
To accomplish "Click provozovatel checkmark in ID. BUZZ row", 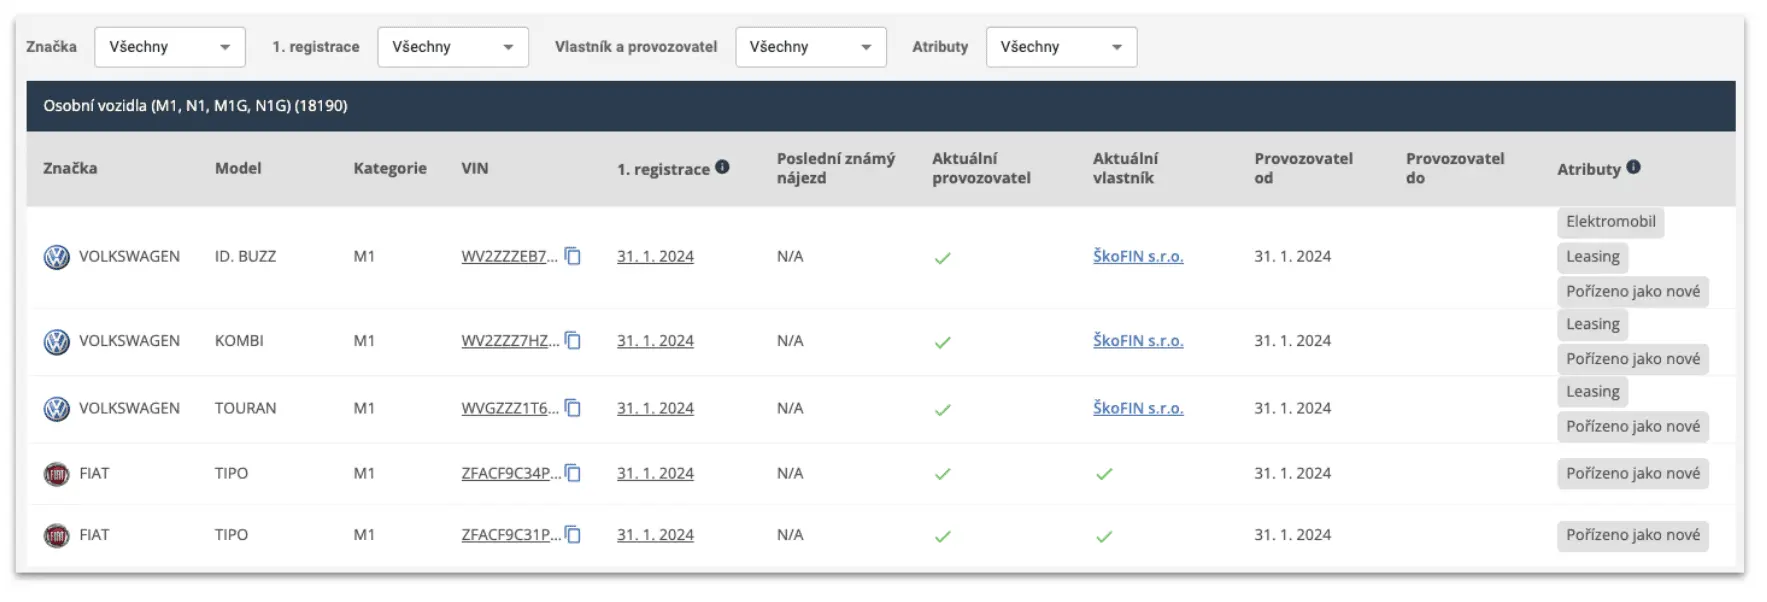I will [x=942, y=258].
